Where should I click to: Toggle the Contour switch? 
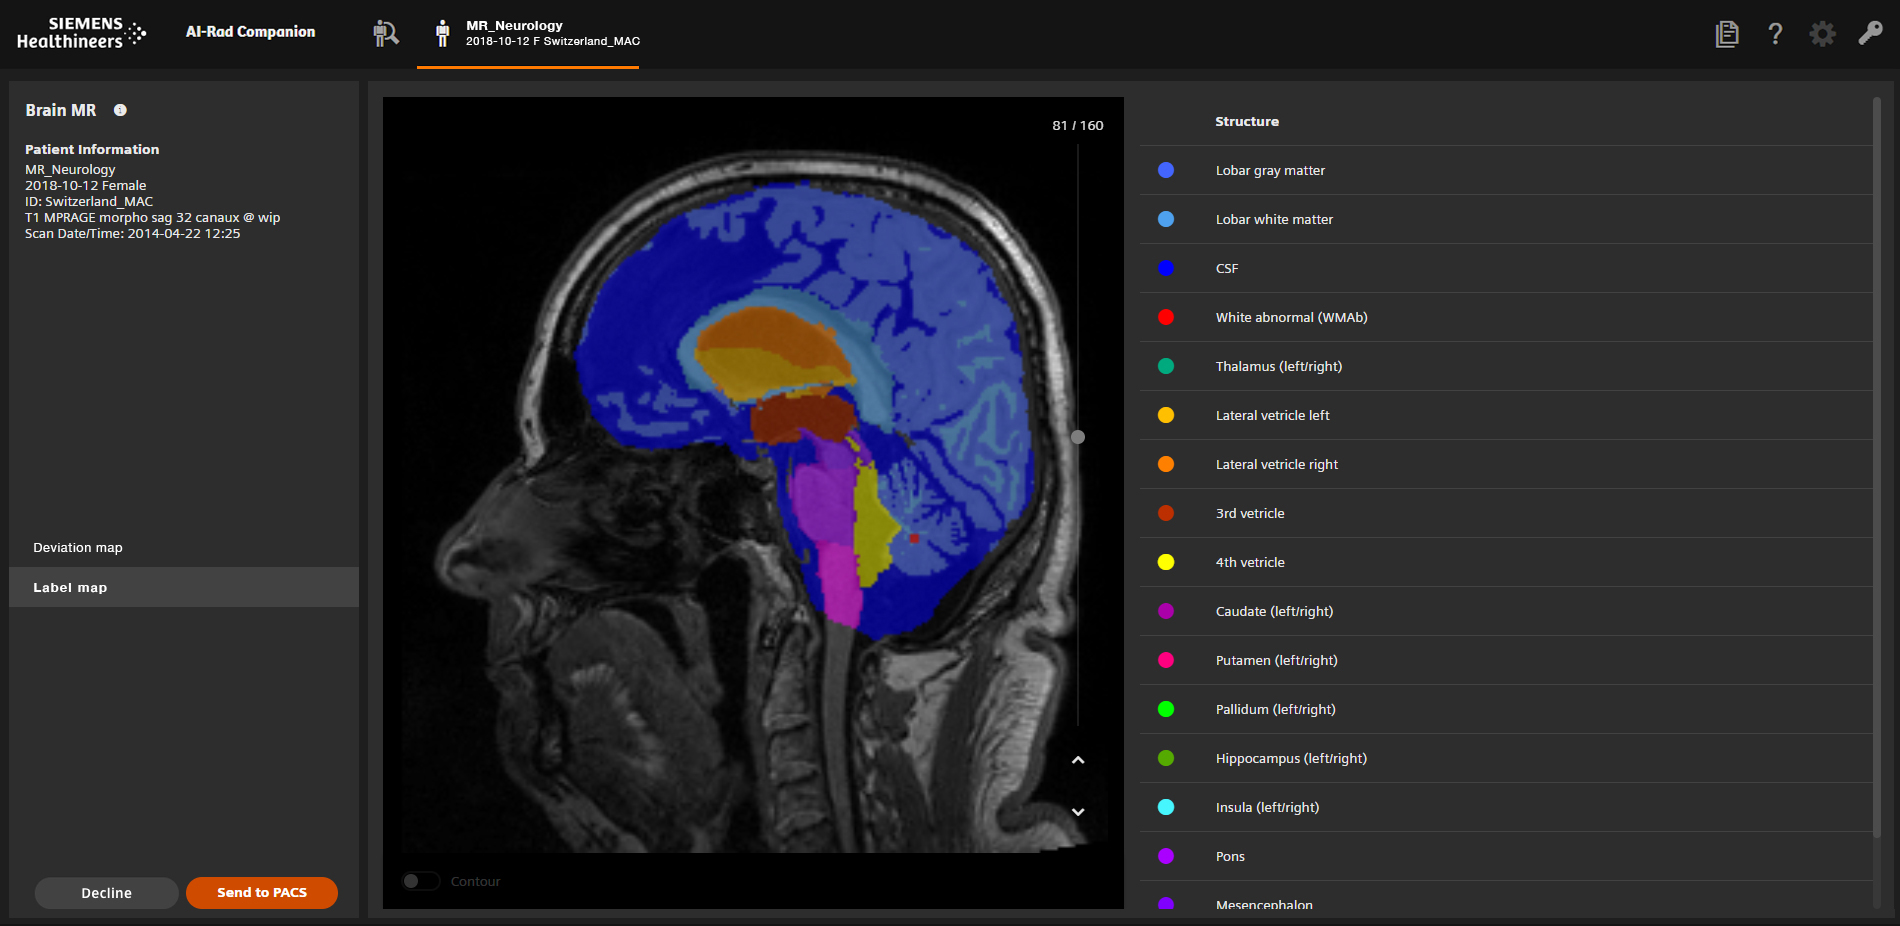421,881
